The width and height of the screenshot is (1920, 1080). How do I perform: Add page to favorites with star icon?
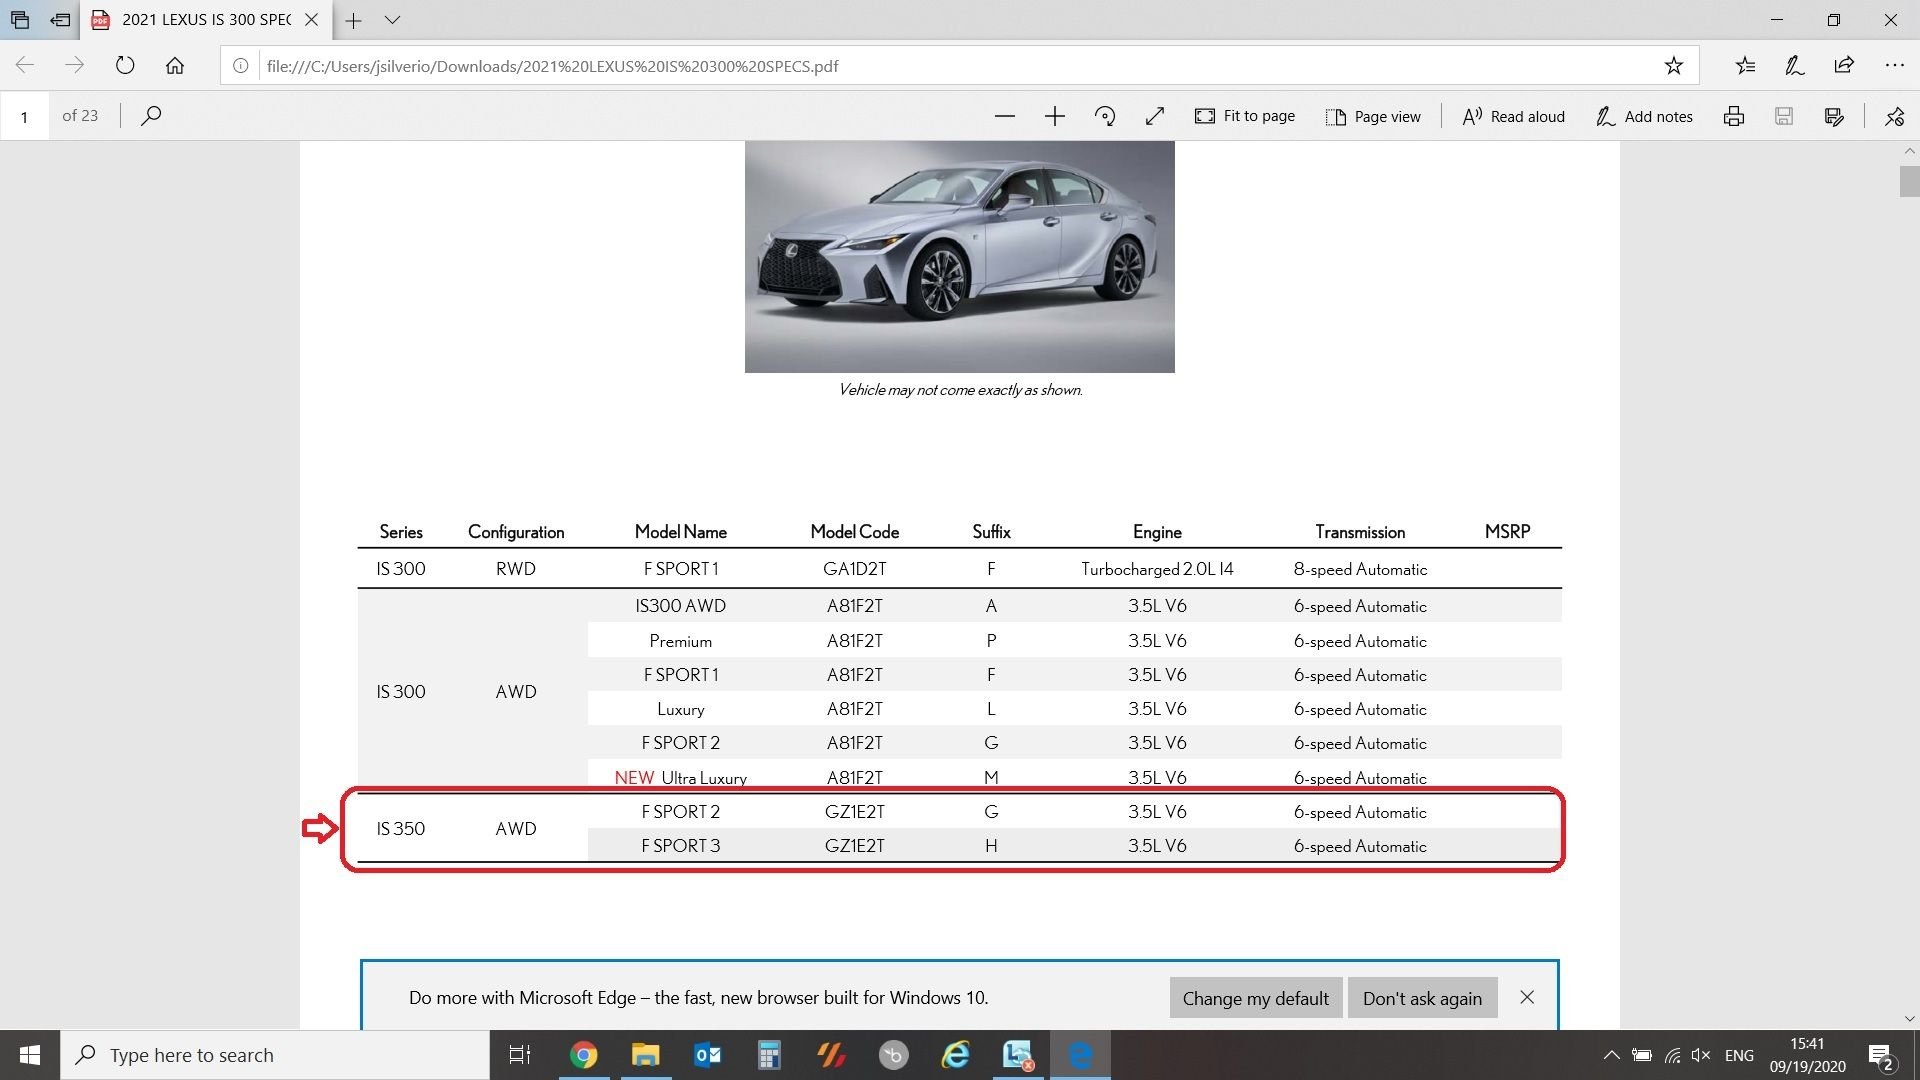pos(1673,66)
